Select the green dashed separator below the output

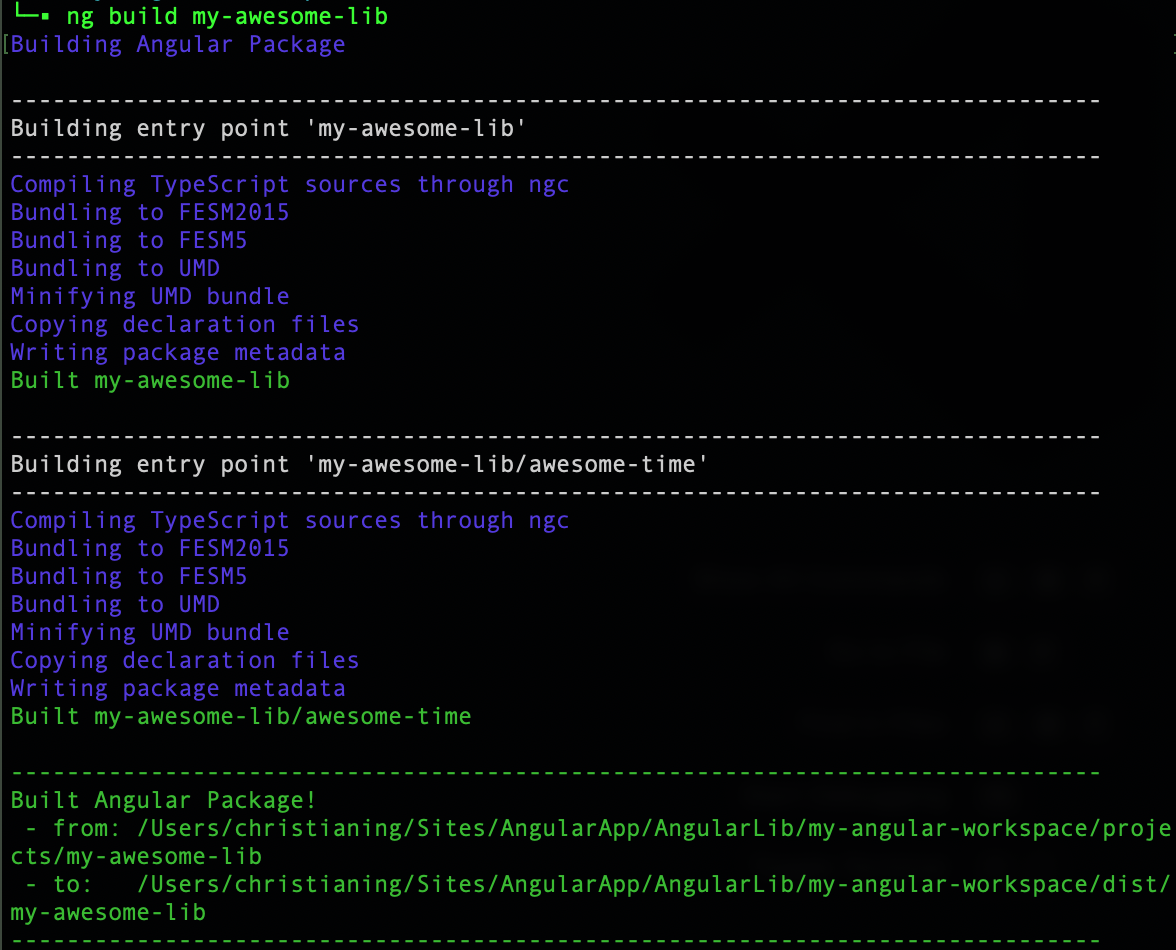550,940
